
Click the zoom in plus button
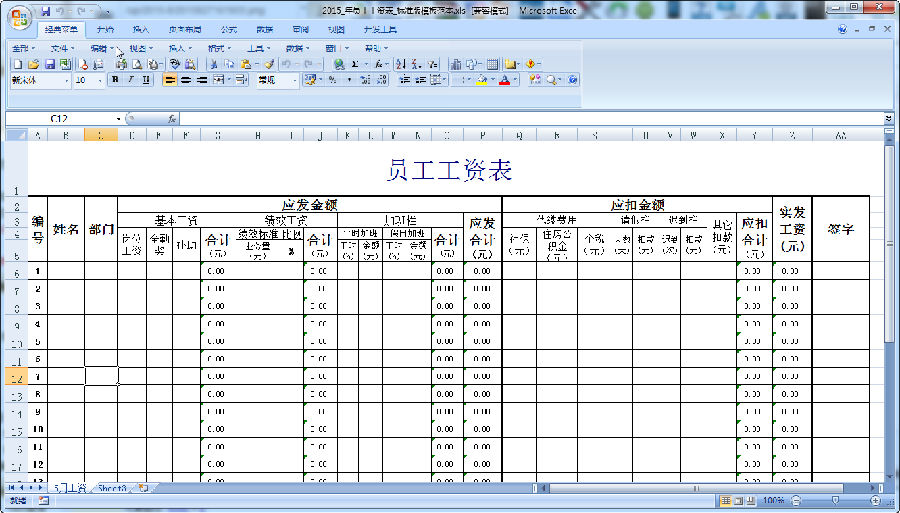coord(875,501)
